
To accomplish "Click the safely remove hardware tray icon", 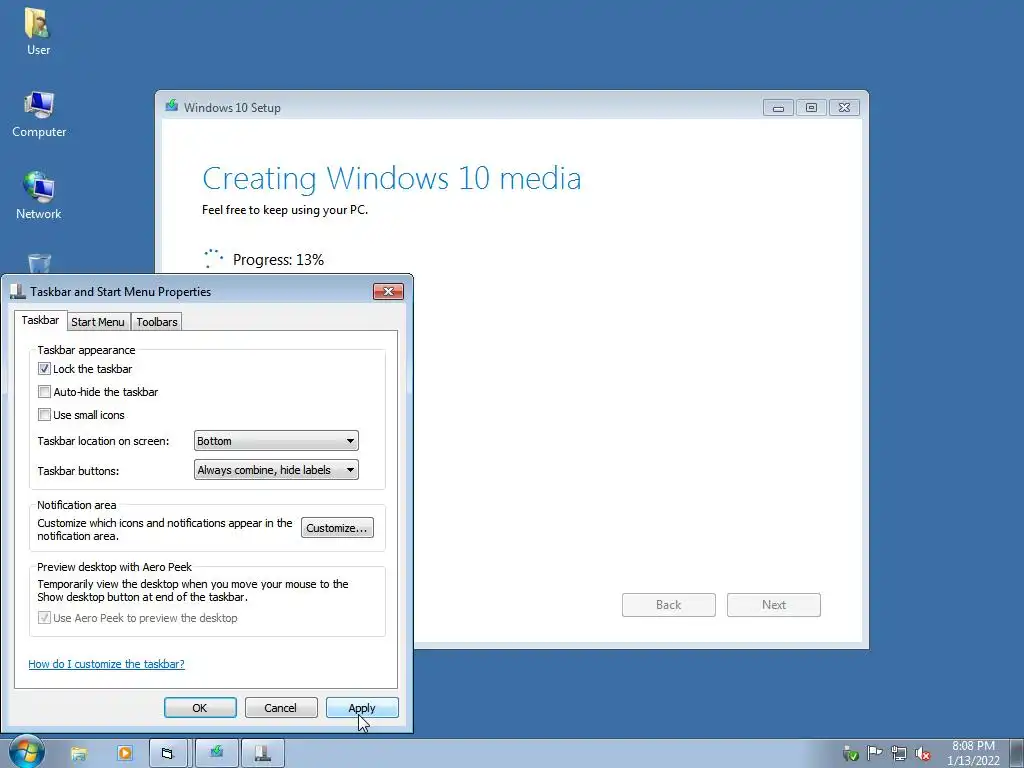I will click(x=850, y=754).
